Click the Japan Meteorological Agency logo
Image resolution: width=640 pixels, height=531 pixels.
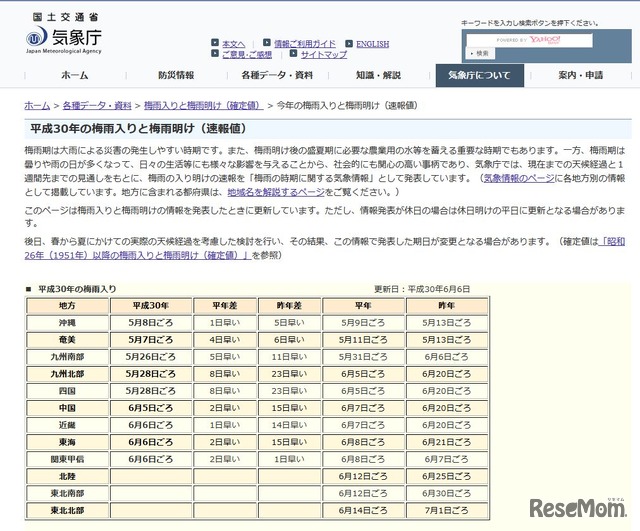click(x=64, y=33)
